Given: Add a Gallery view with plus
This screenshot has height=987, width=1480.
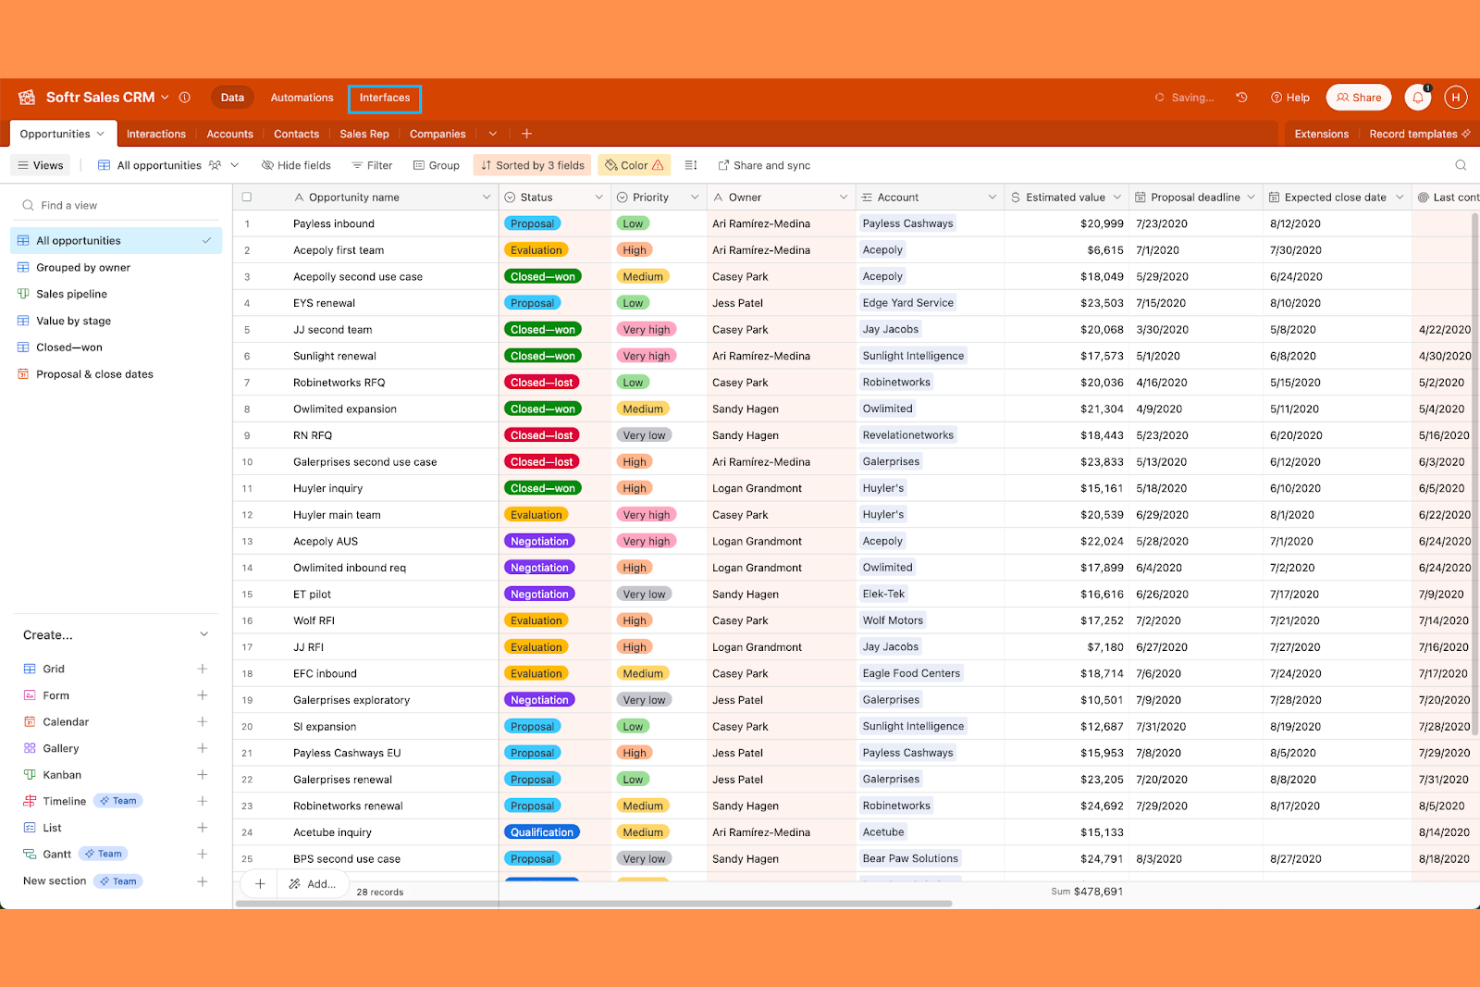Looking at the screenshot, I should tap(202, 748).
